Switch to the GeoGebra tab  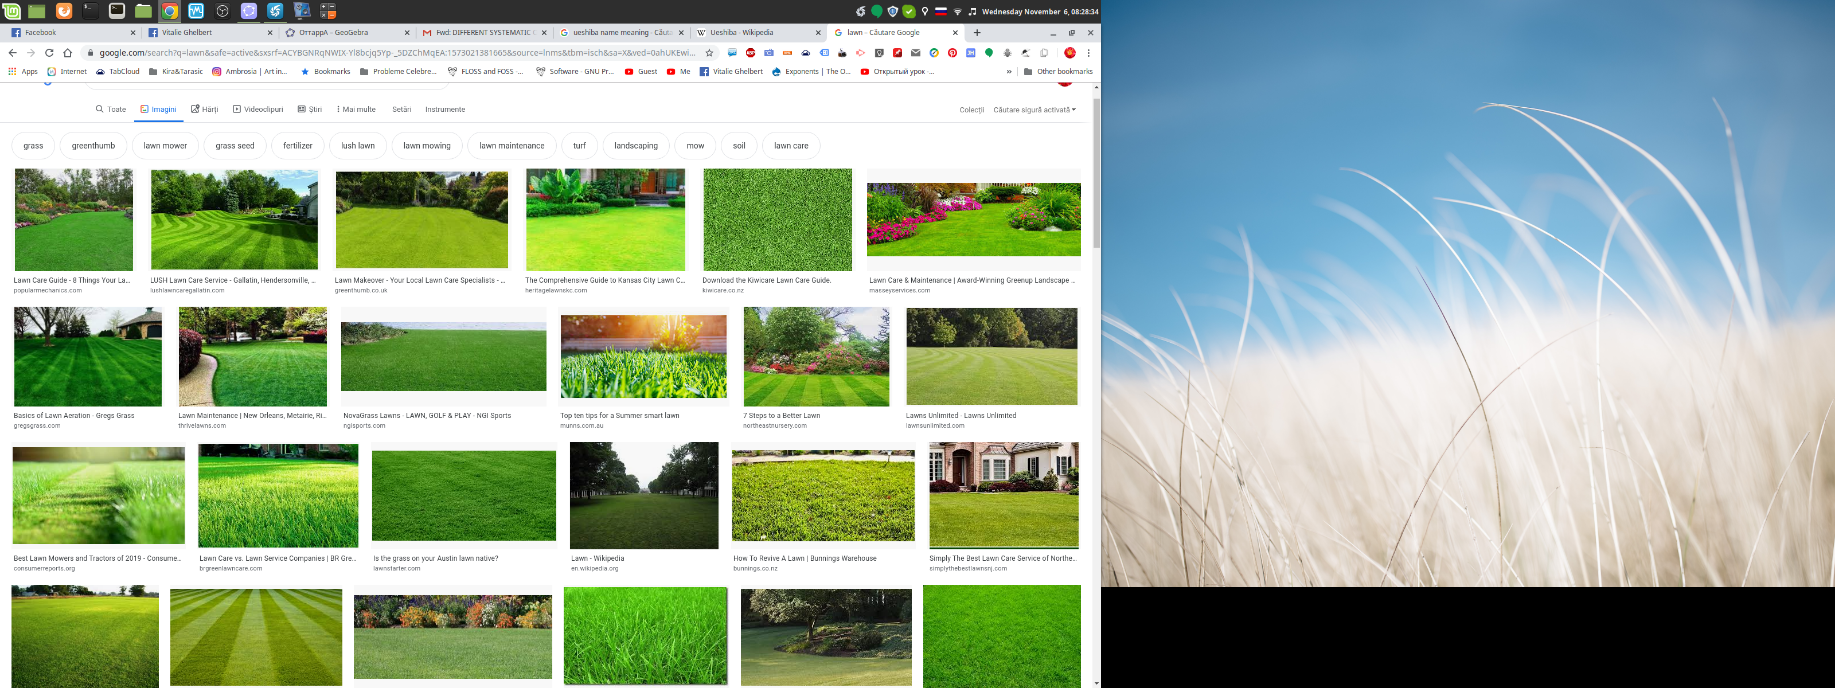346,32
